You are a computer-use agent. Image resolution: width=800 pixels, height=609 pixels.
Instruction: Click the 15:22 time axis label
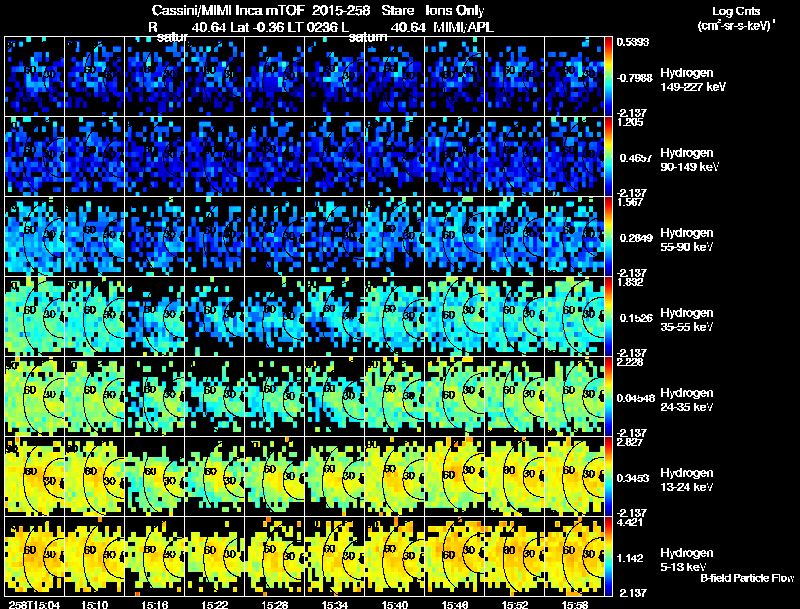click(215, 604)
